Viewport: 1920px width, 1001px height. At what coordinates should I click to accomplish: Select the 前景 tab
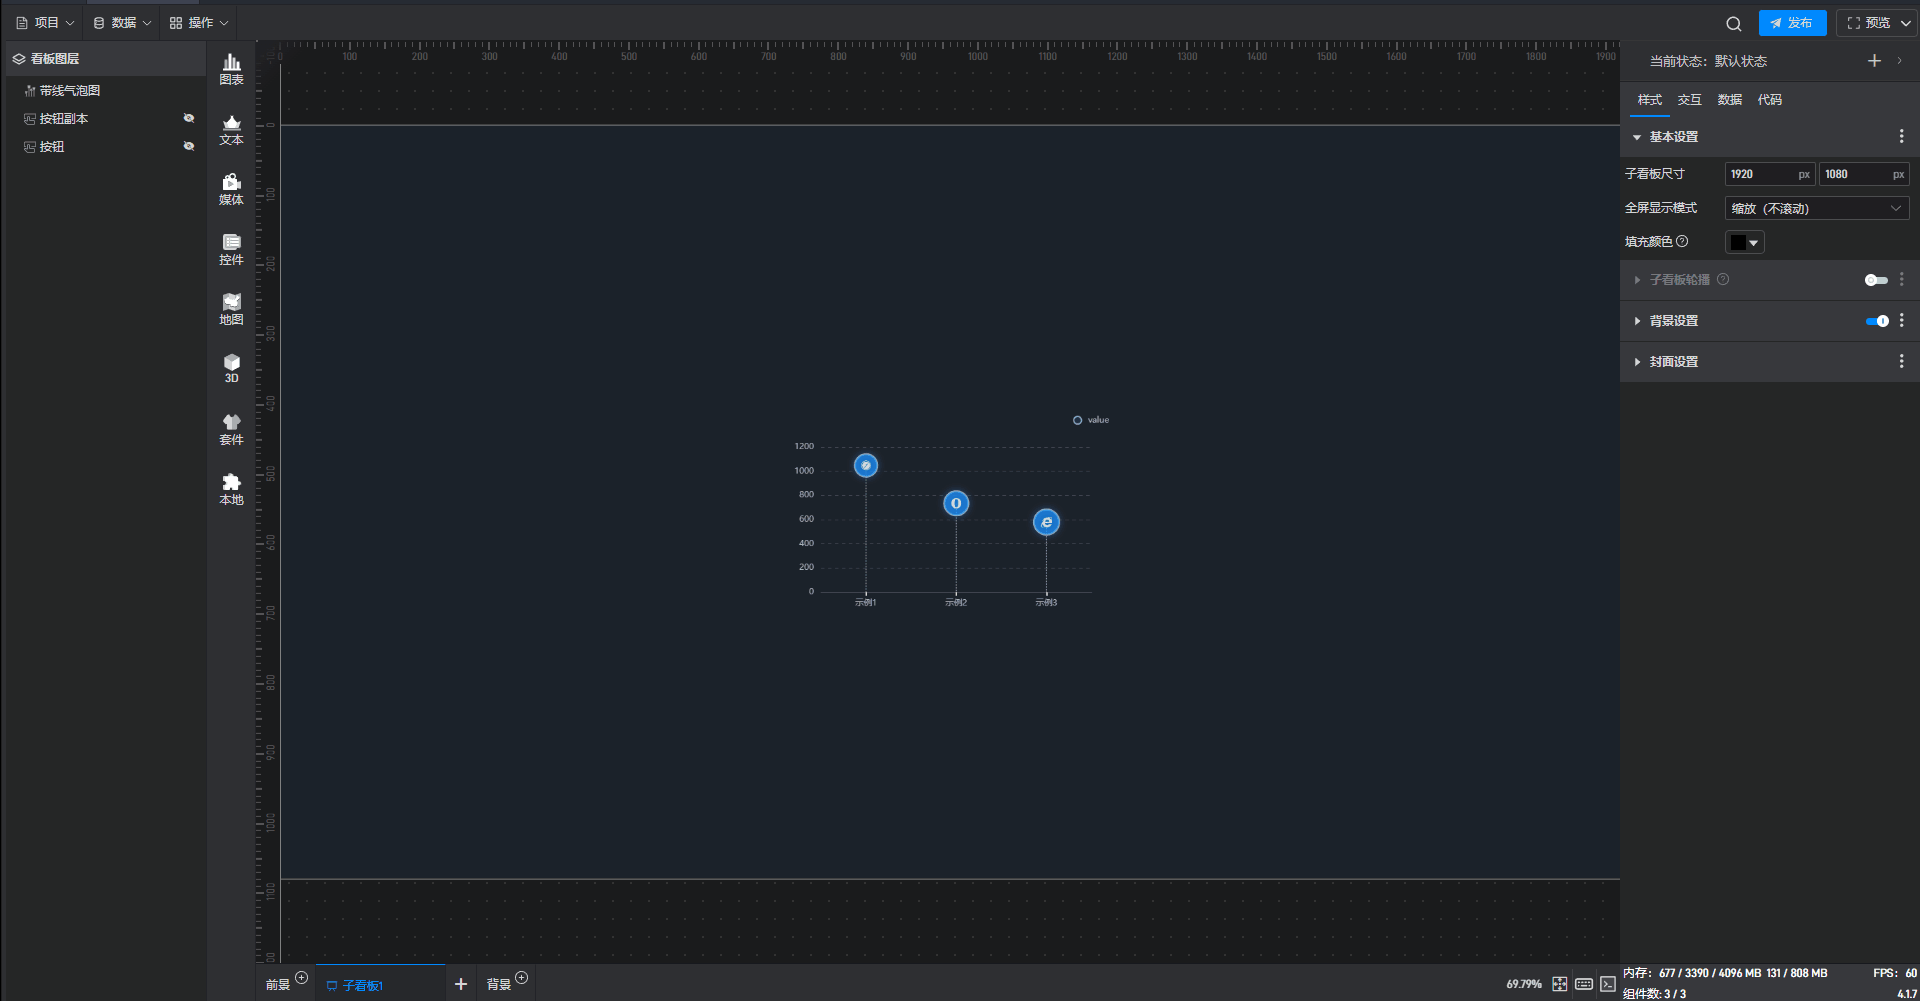278,985
